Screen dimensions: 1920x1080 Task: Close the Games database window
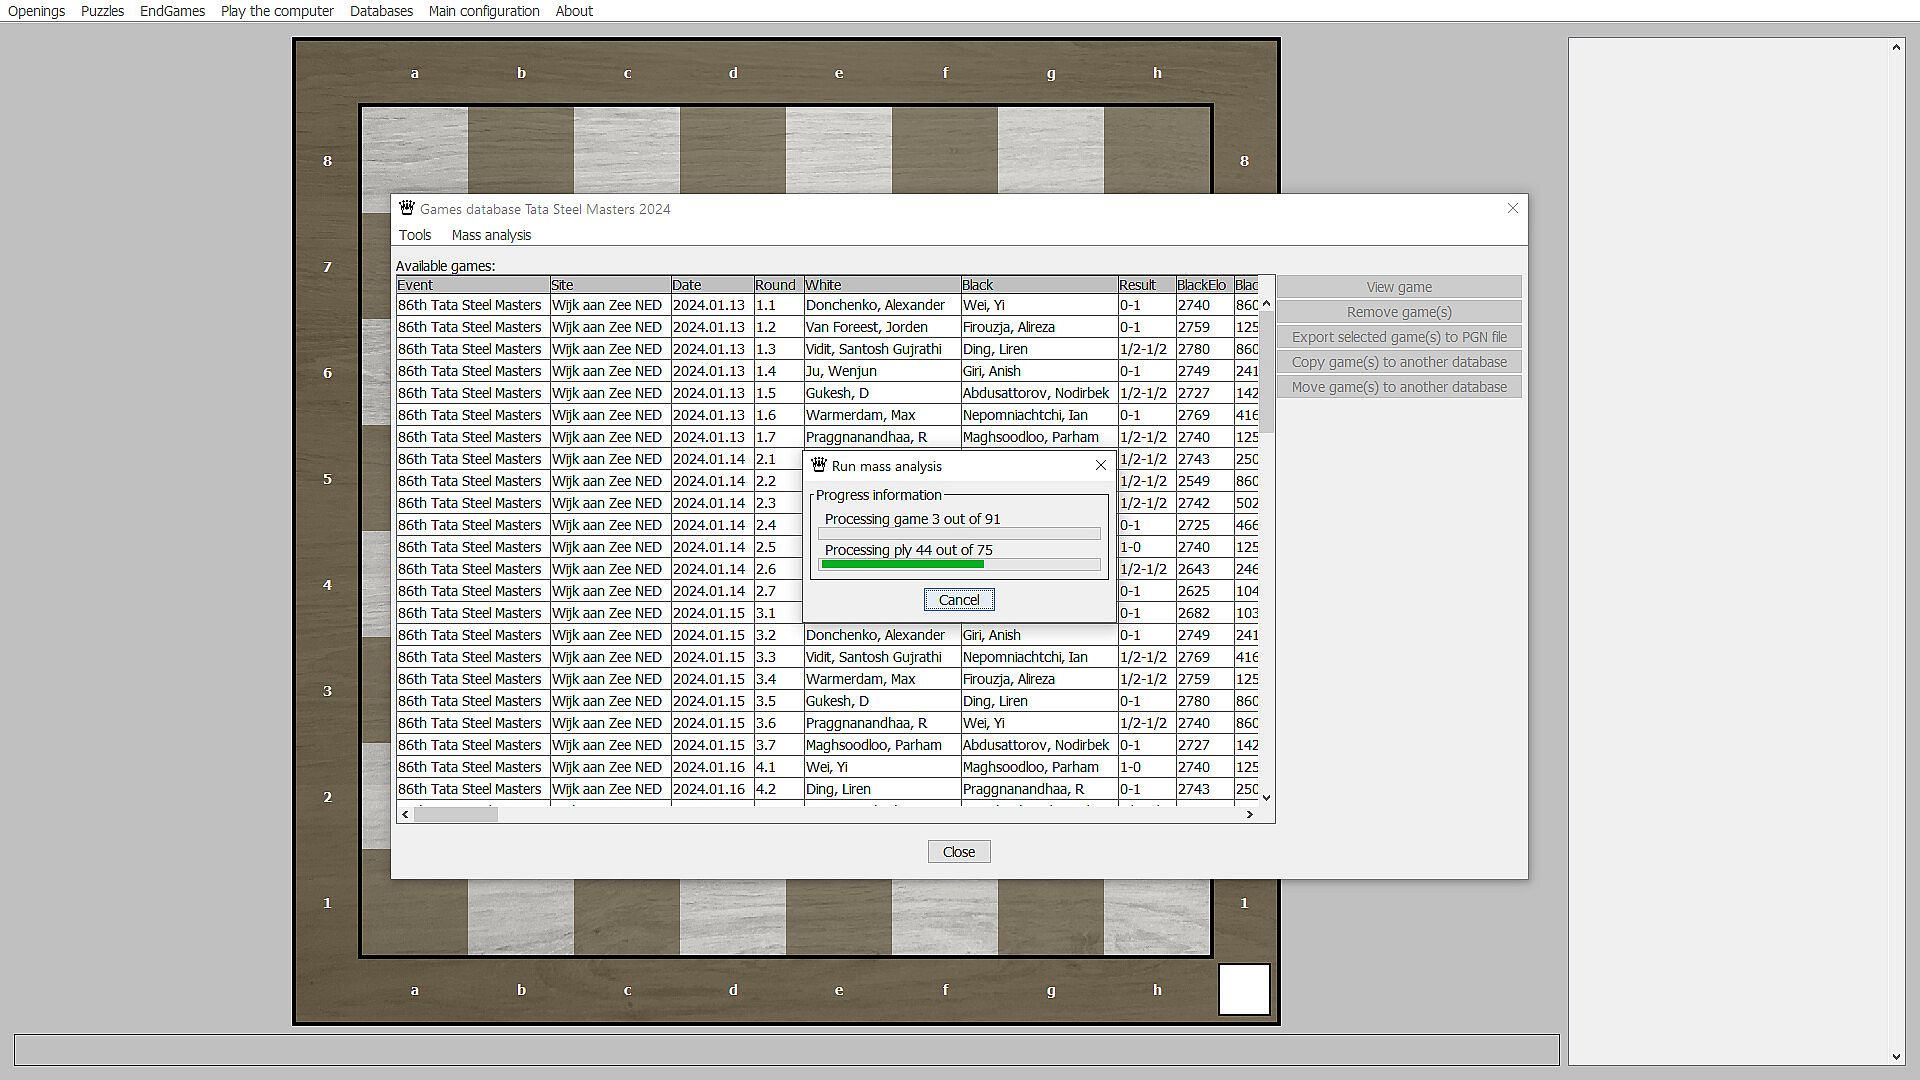pyautogui.click(x=1512, y=209)
